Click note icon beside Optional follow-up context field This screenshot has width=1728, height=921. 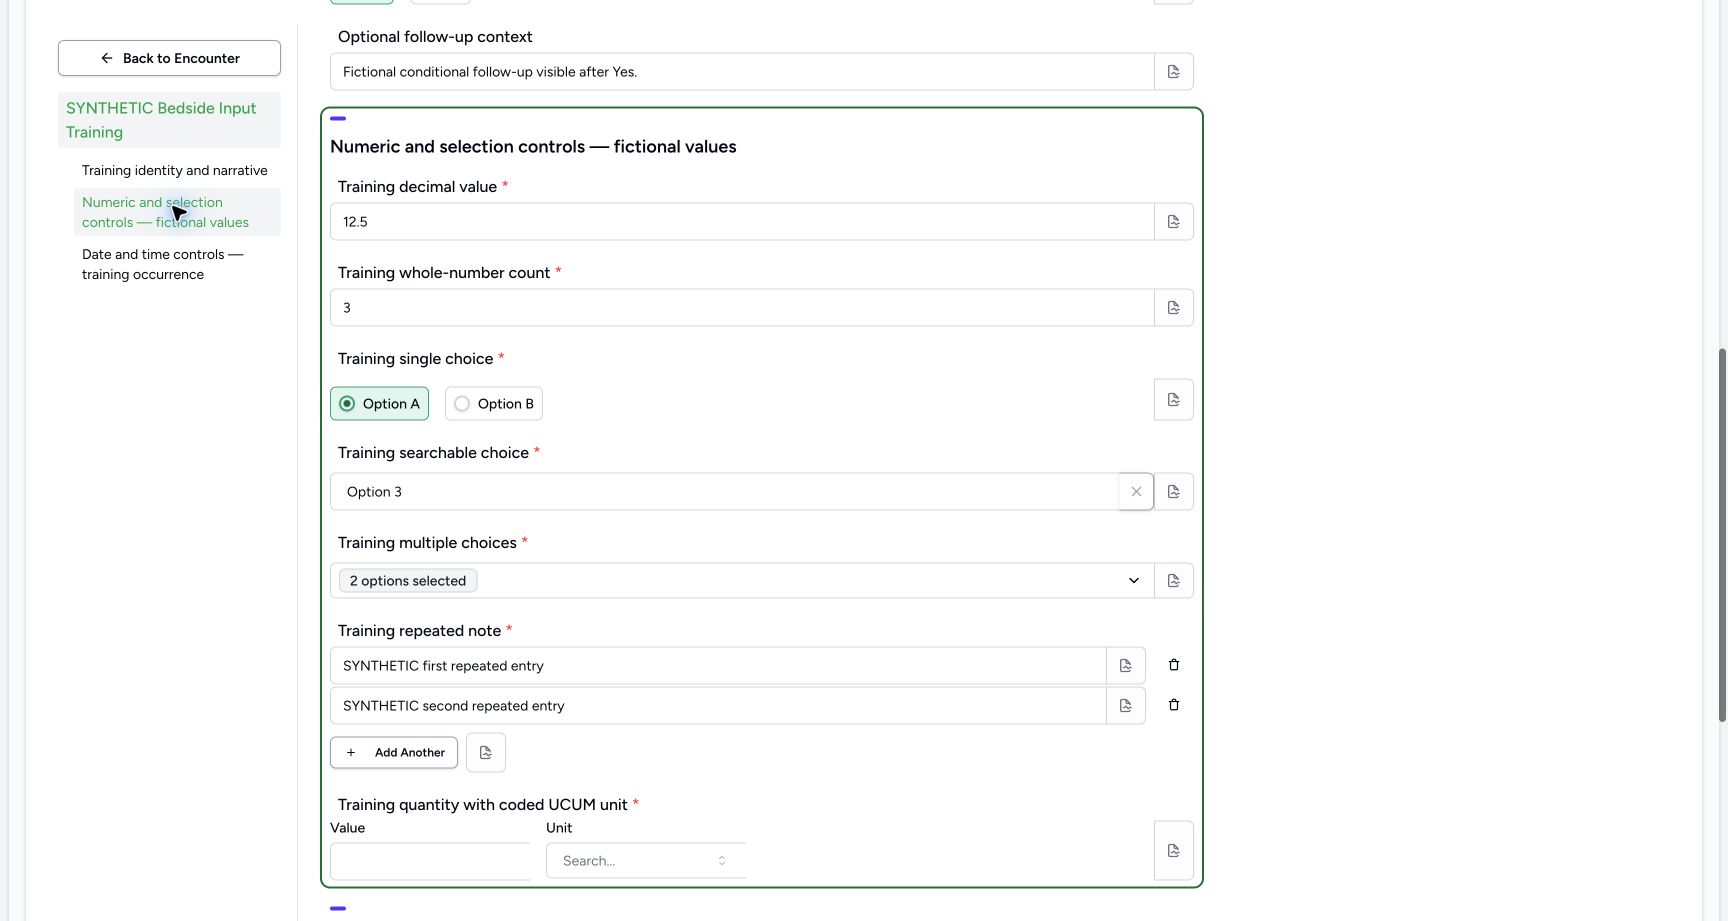(1174, 72)
